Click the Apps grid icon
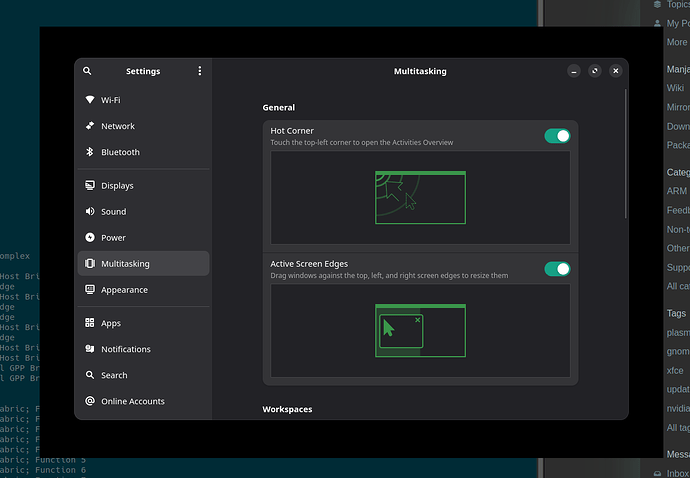 click(x=90, y=323)
